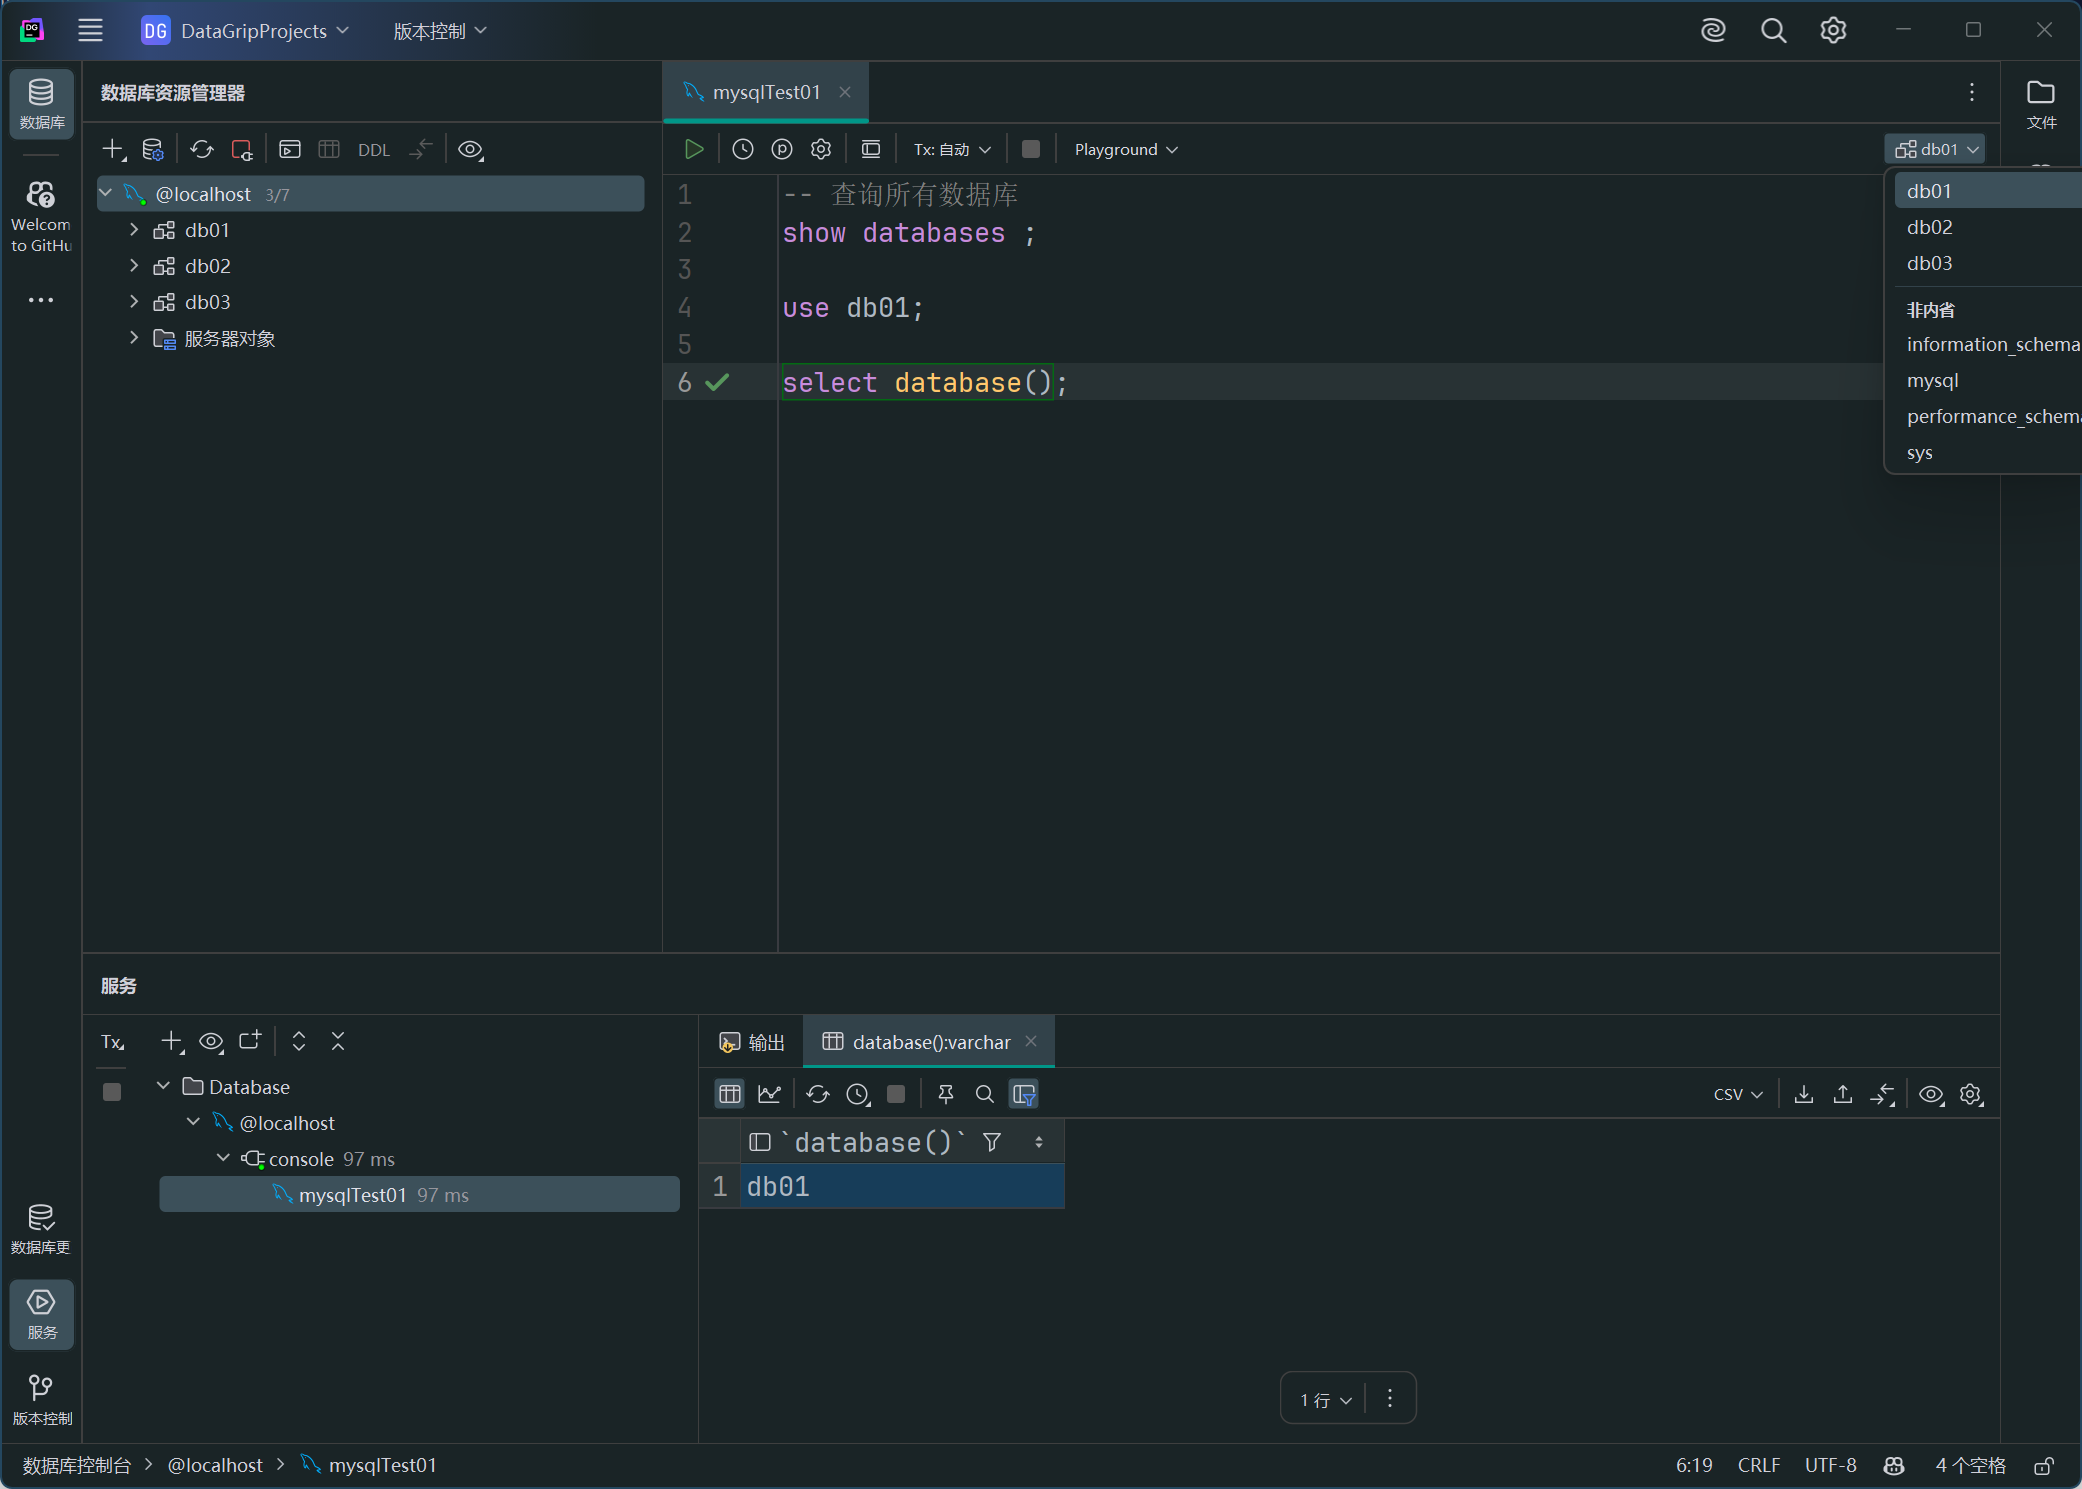Open the Tx: 自动 transaction mode dropdown
Screen dimensions: 2082x1489
[951, 149]
